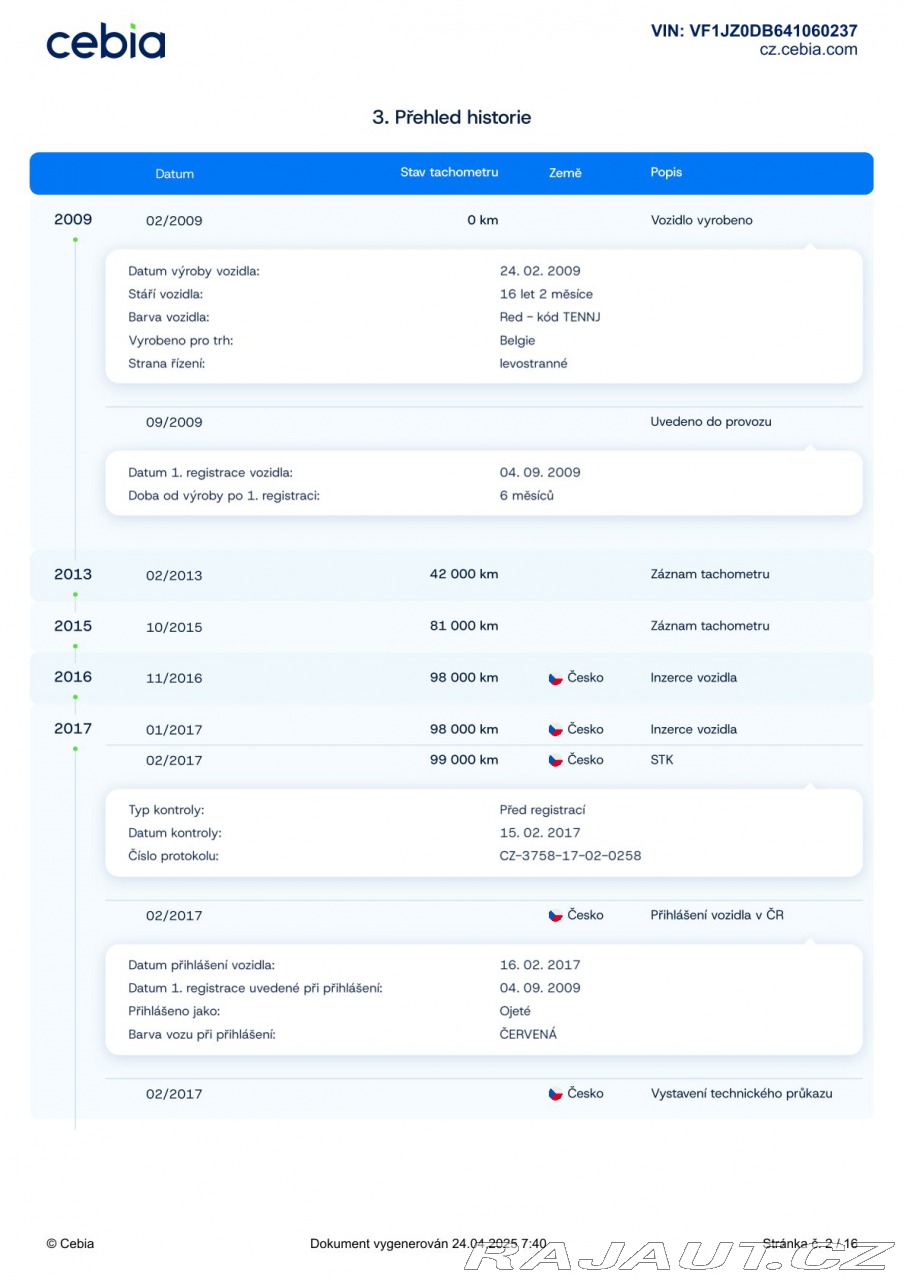Select 04. 09. 2009 next to 'Datum 1. registrace uvedené při přihlášení'
904x1280 pixels.
(540, 989)
